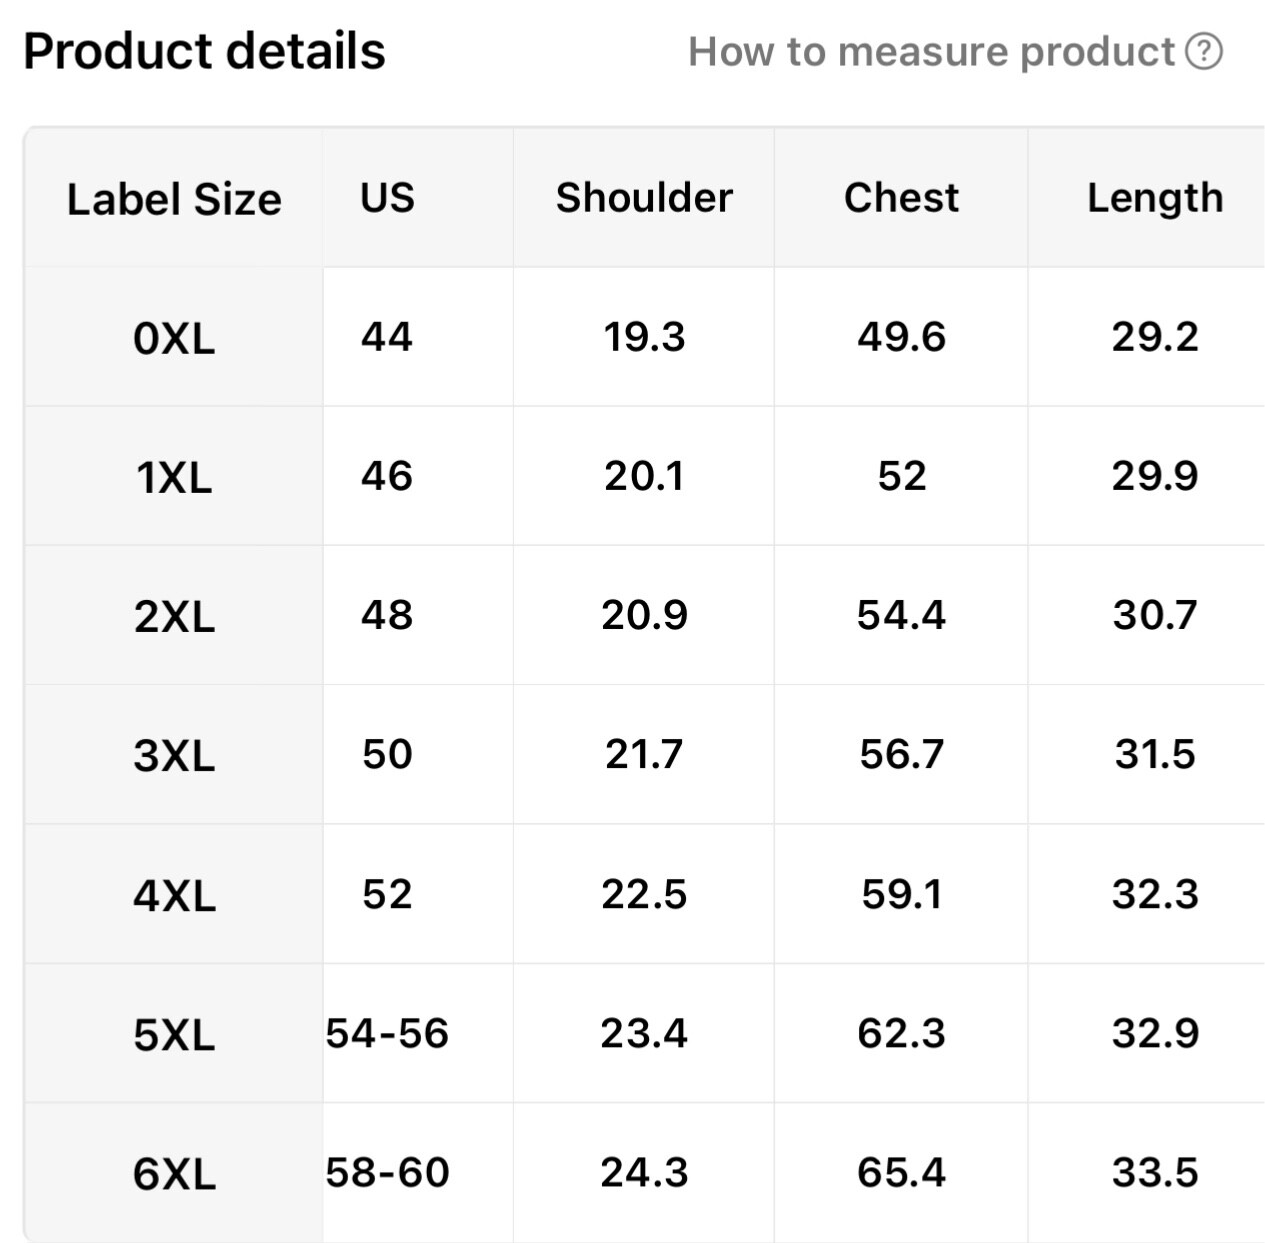This screenshot has height=1243, width=1265.
Task: Click the Chest column header
Action: click(x=901, y=198)
